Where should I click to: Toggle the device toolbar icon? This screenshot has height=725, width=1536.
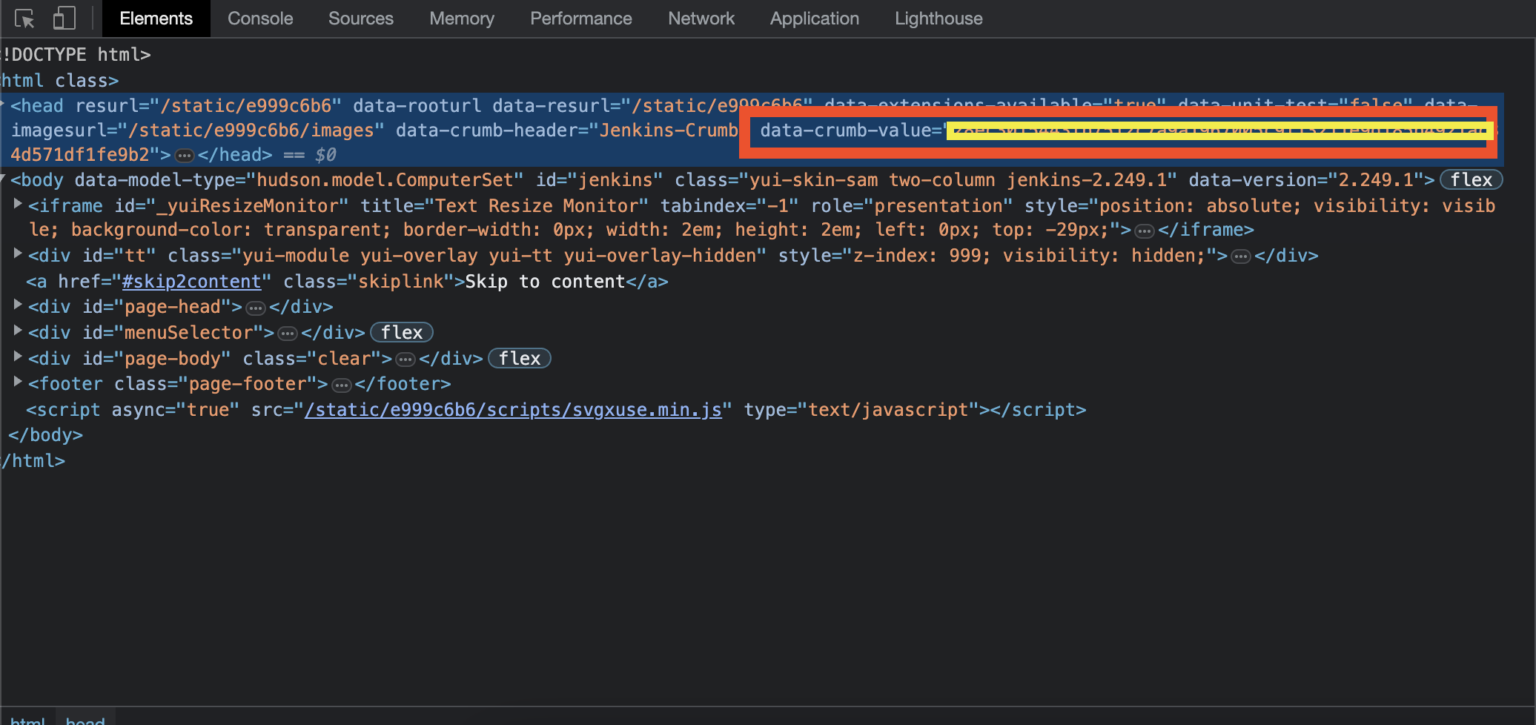click(64, 19)
